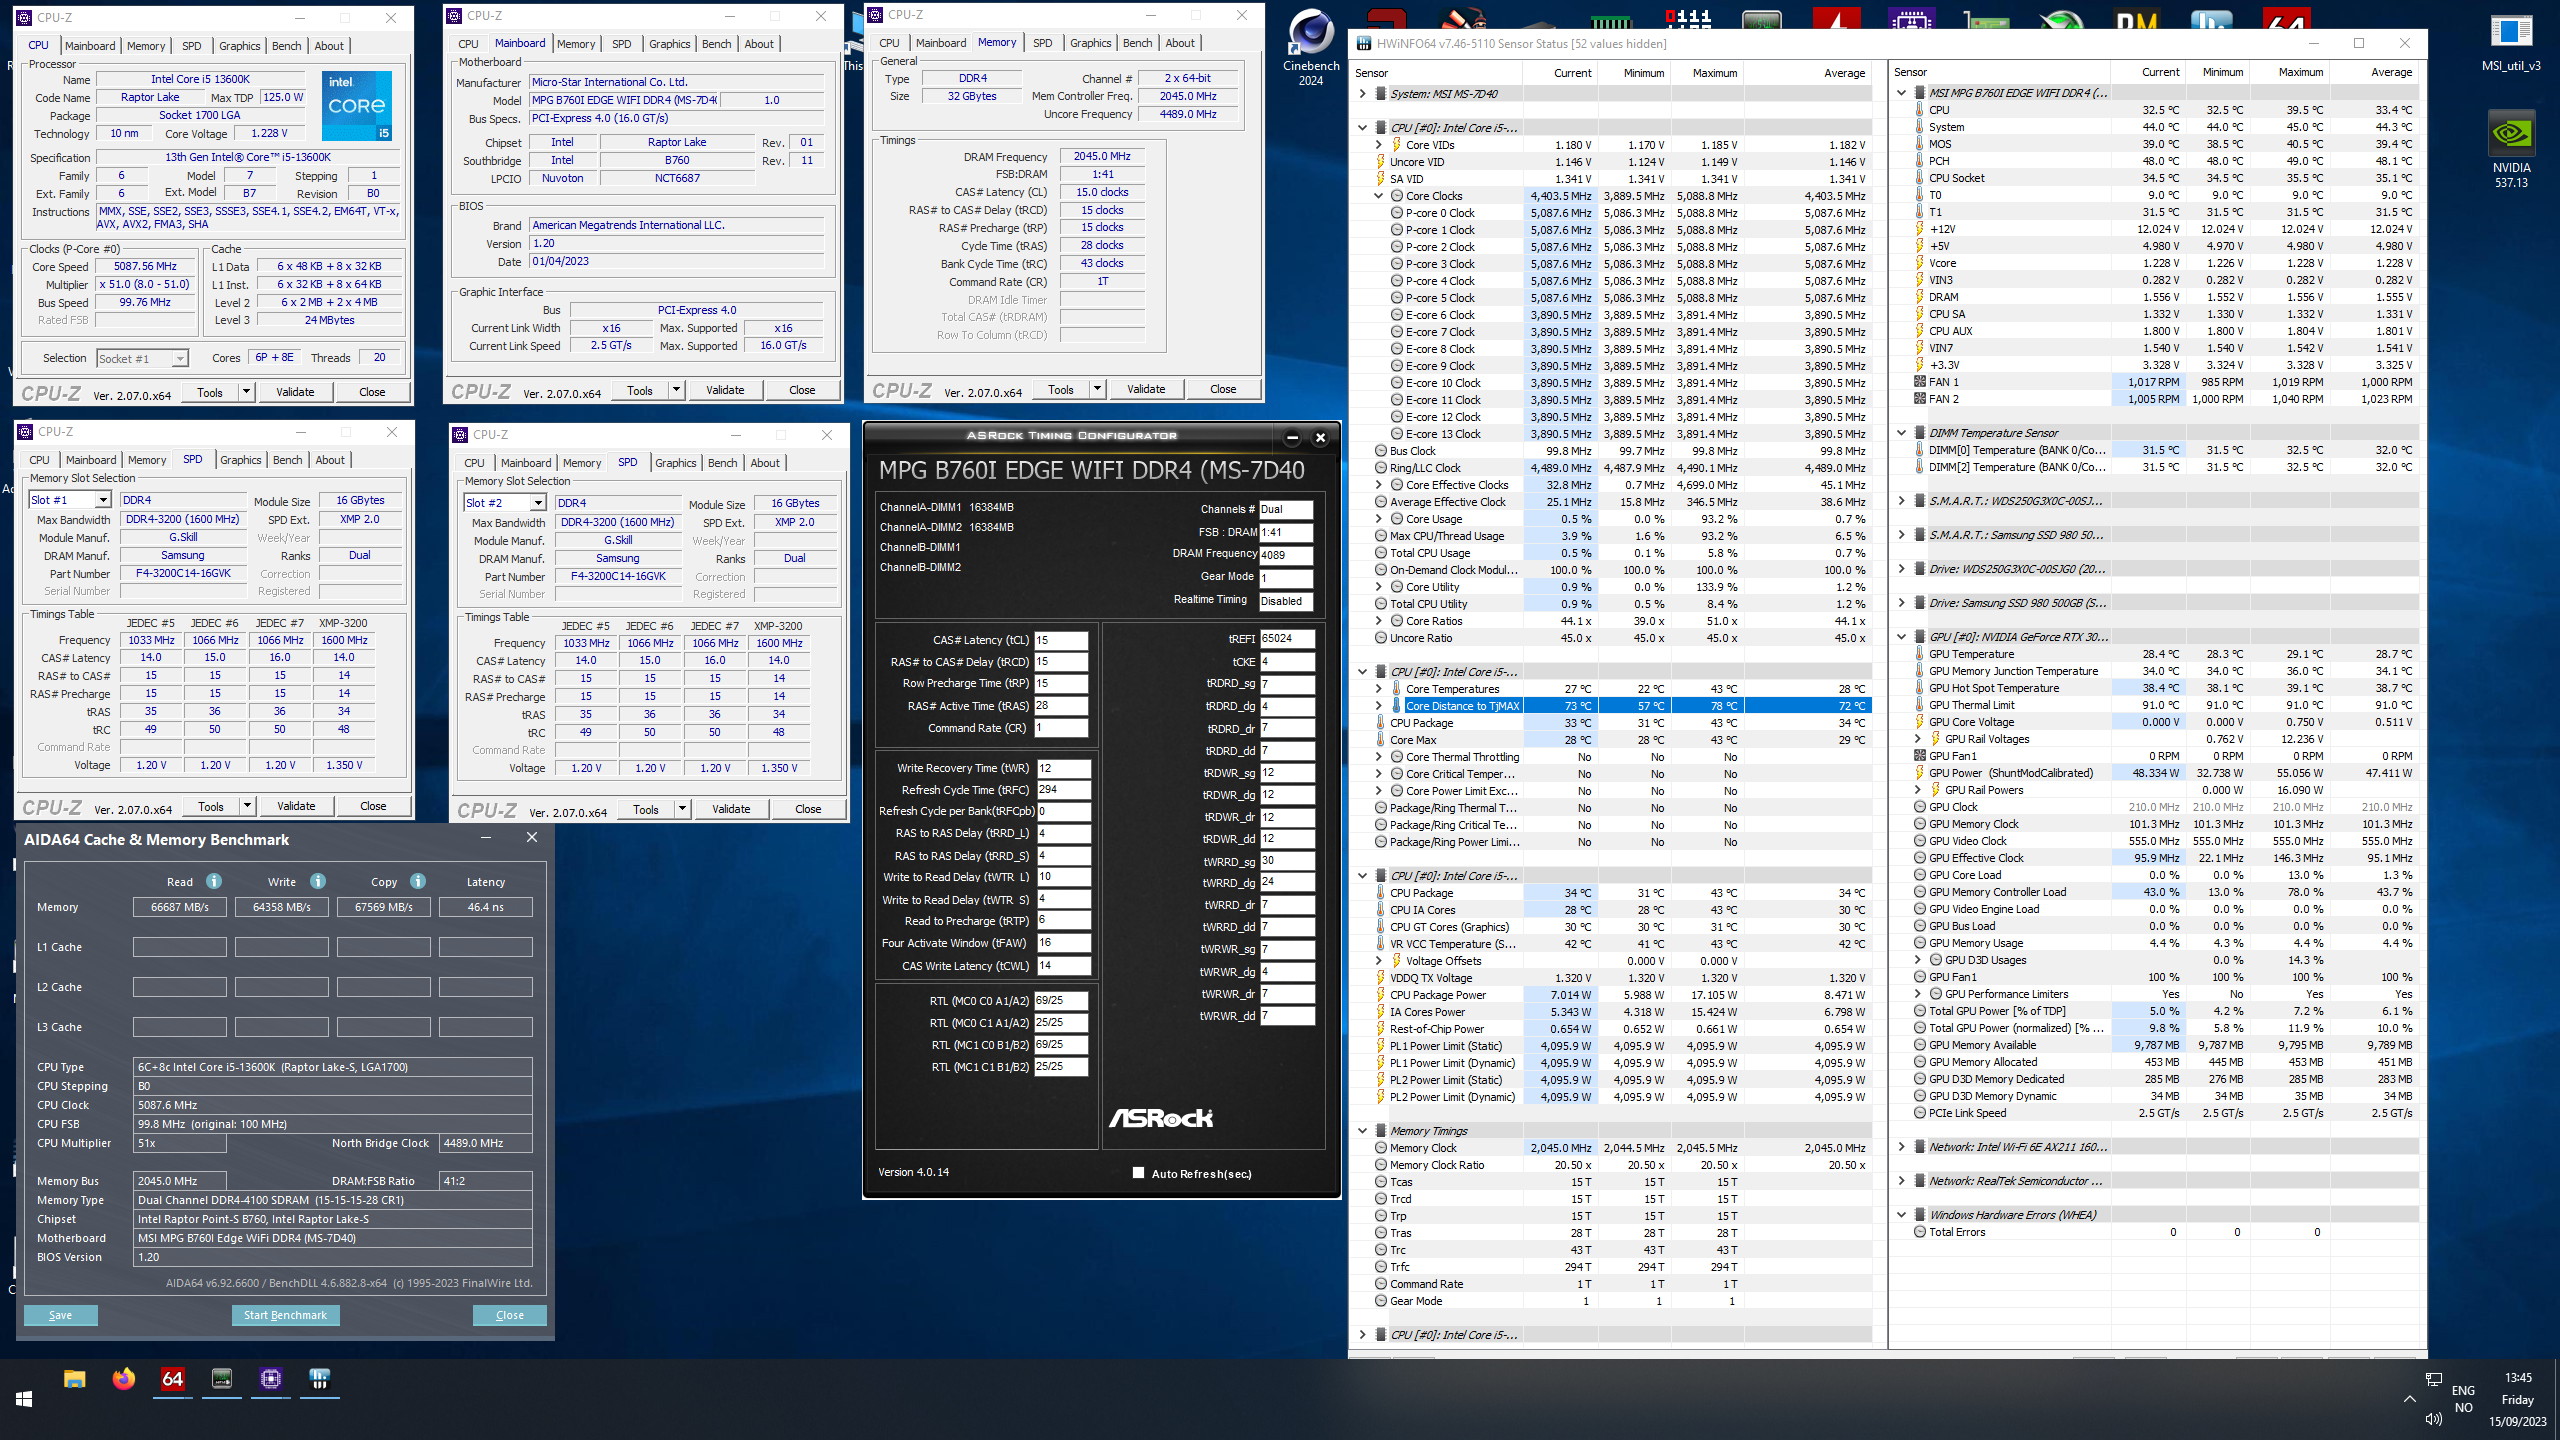Click the FAN 1 sensor icon in HWiNFO

[x=1919, y=382]
